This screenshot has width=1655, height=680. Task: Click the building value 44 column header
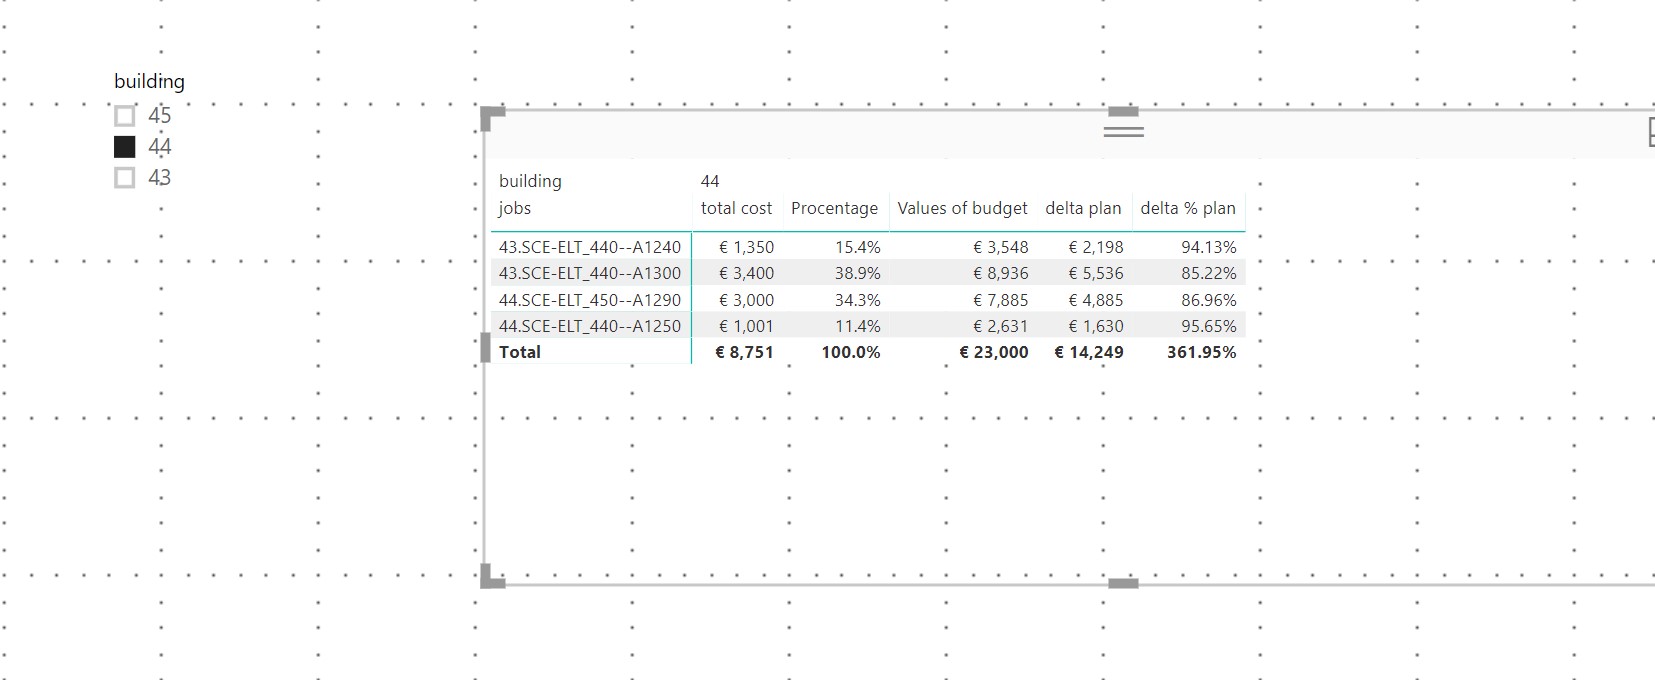point(710,181)
